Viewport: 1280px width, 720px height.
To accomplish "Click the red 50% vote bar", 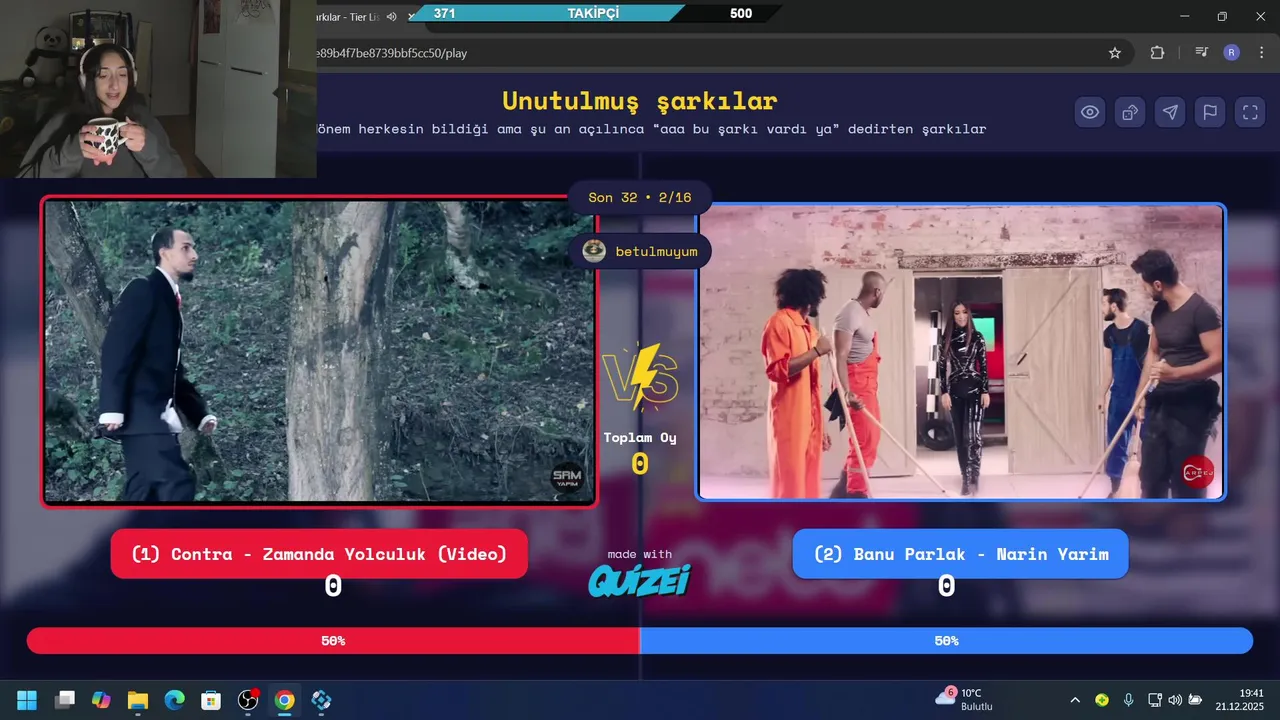I will pos(333,641).
